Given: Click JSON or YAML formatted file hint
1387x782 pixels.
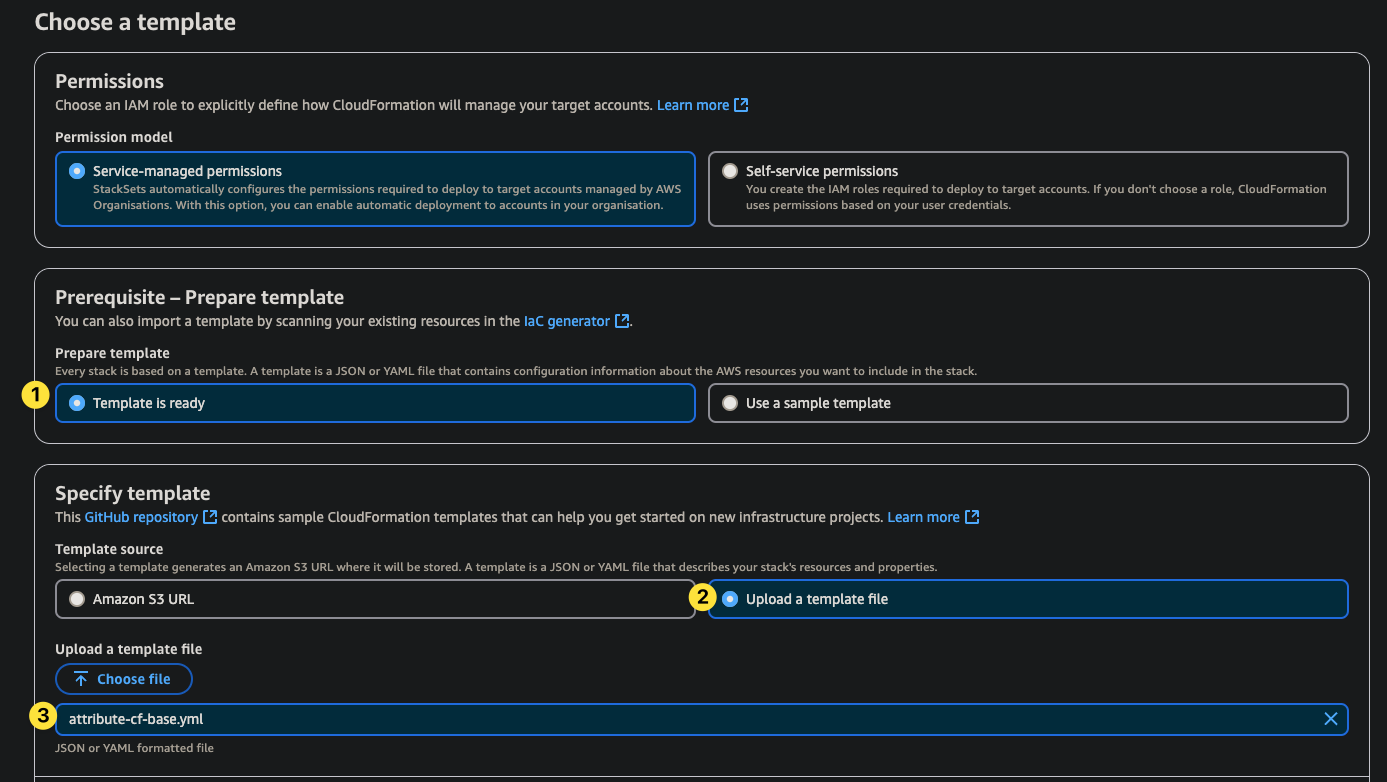Looking at the screenshot, I should click(134, 748).
